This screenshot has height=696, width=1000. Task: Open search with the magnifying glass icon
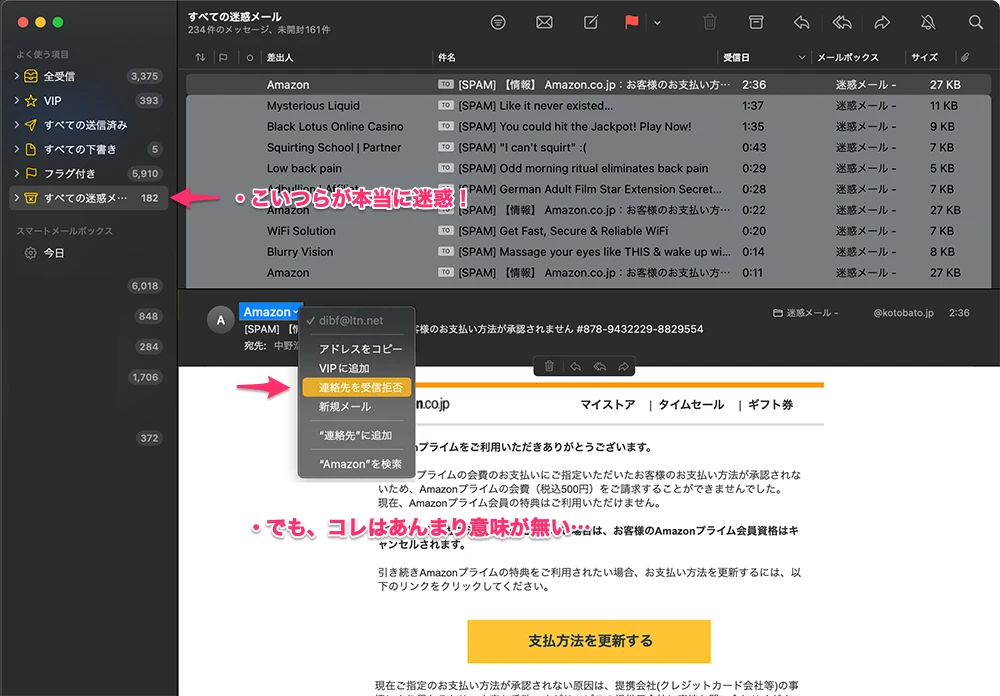(x=976, y=22)
